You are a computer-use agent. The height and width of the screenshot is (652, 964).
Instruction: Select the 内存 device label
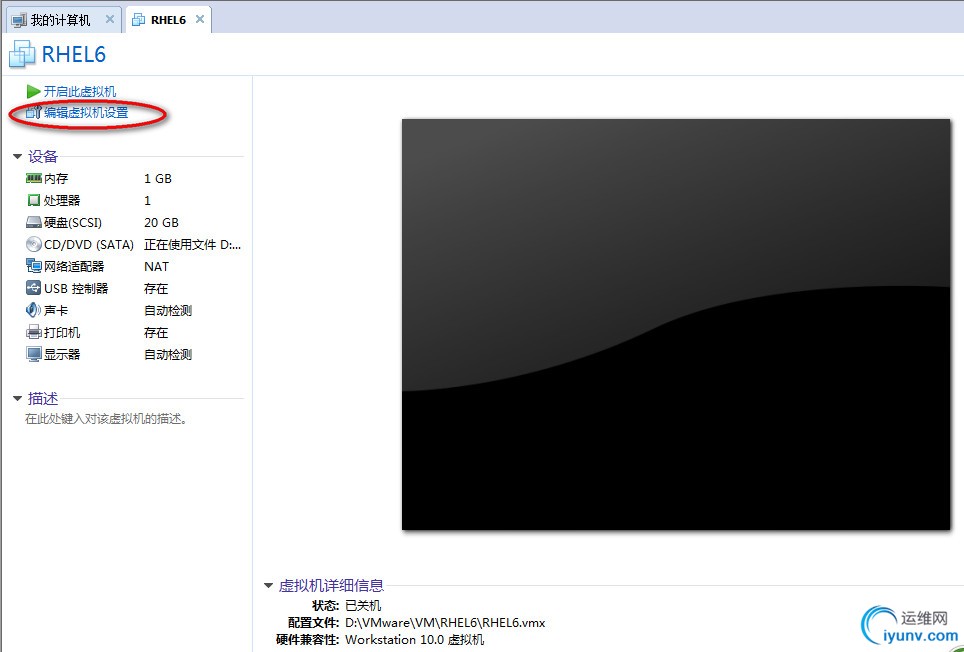point(56,178)
